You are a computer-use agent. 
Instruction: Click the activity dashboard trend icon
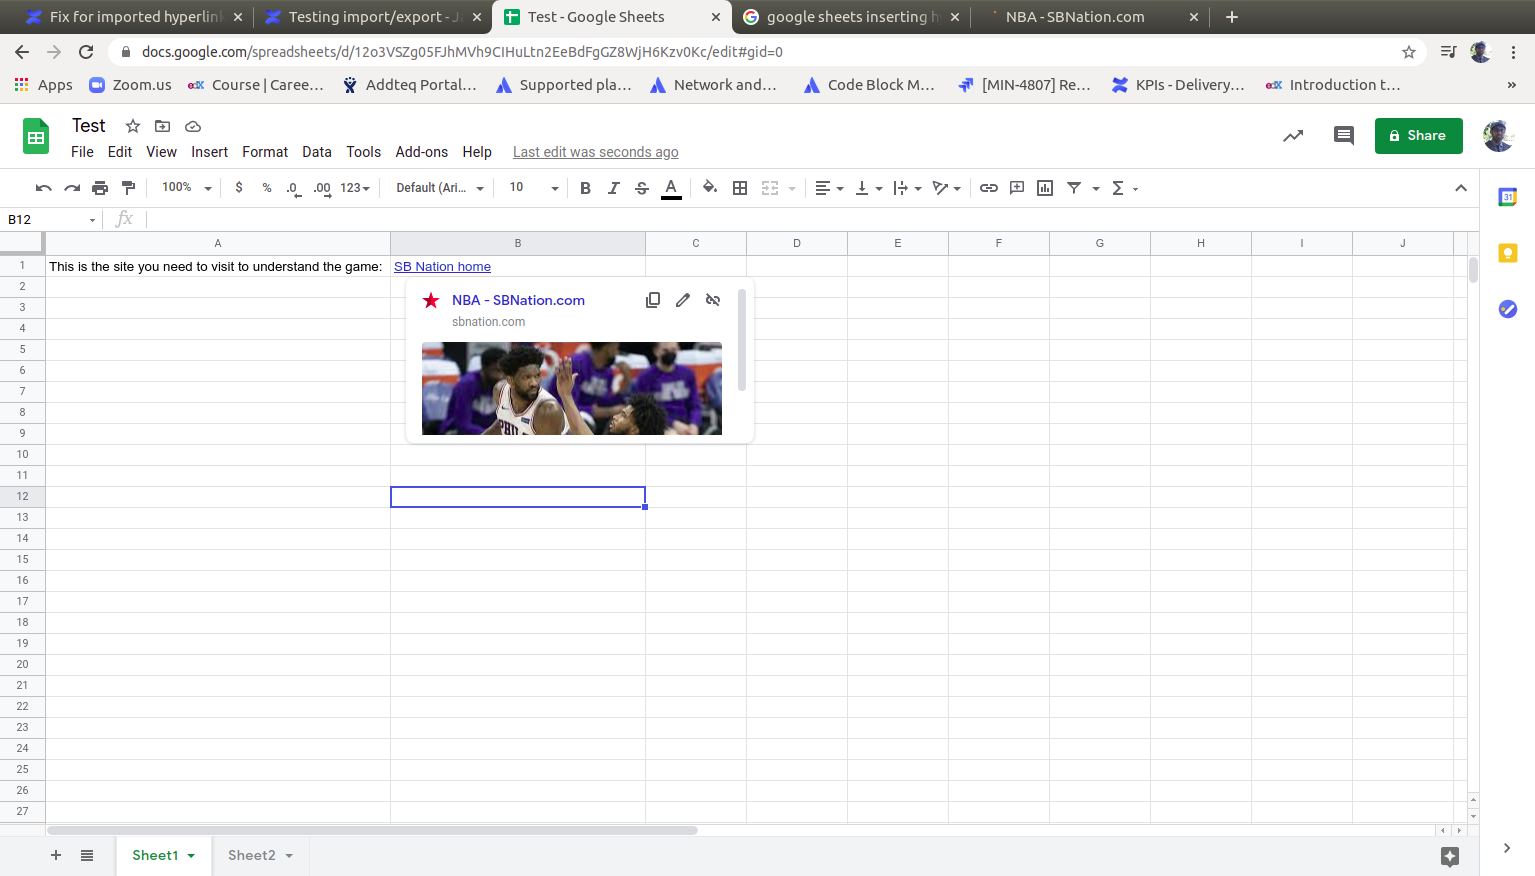[1293, 136]
